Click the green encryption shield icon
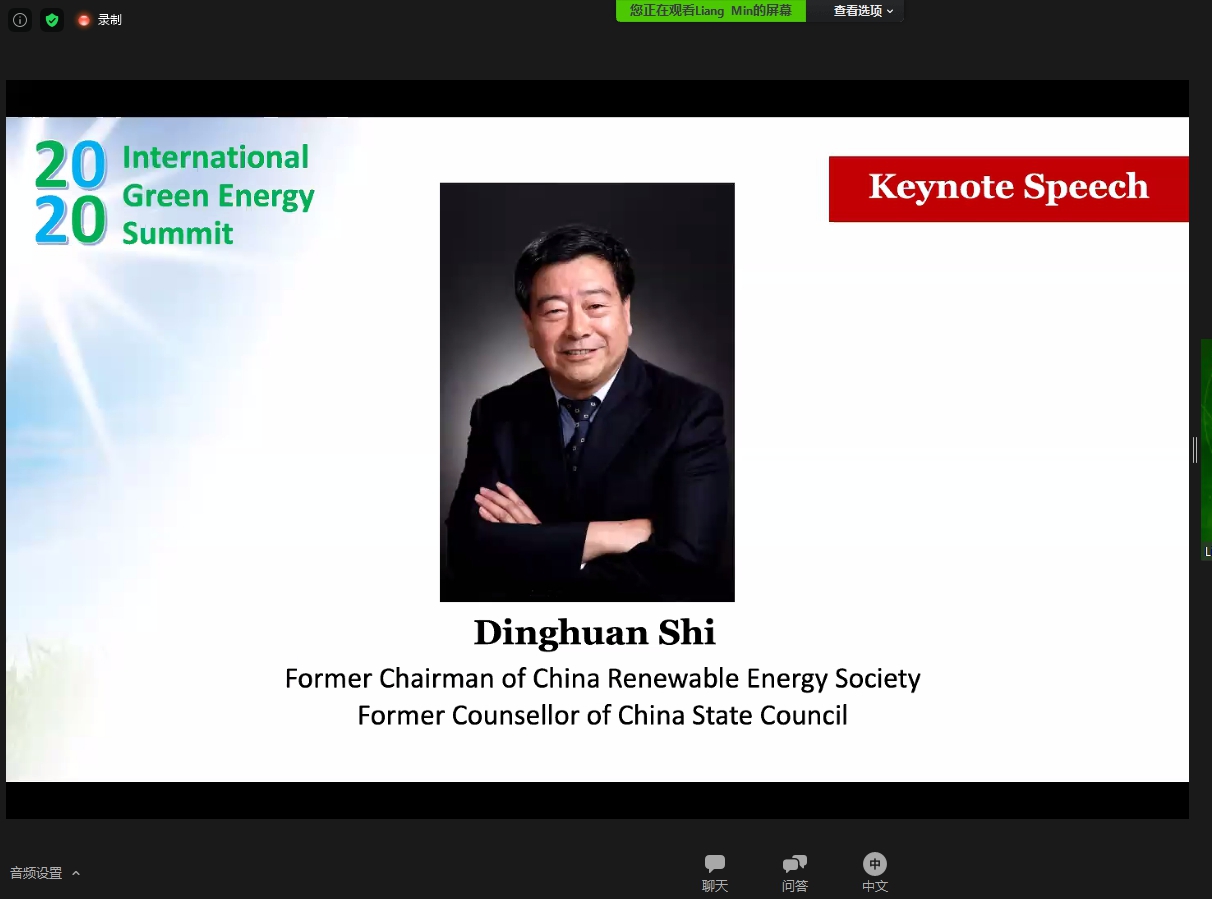The height and width of the screenshot is (899, 1212). coord(52,20)
